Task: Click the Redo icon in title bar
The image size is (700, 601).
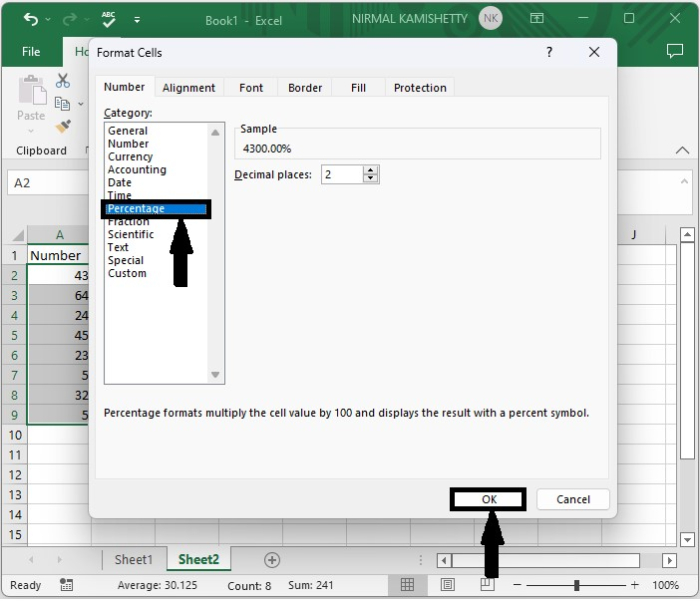Action: click(70, 19)
